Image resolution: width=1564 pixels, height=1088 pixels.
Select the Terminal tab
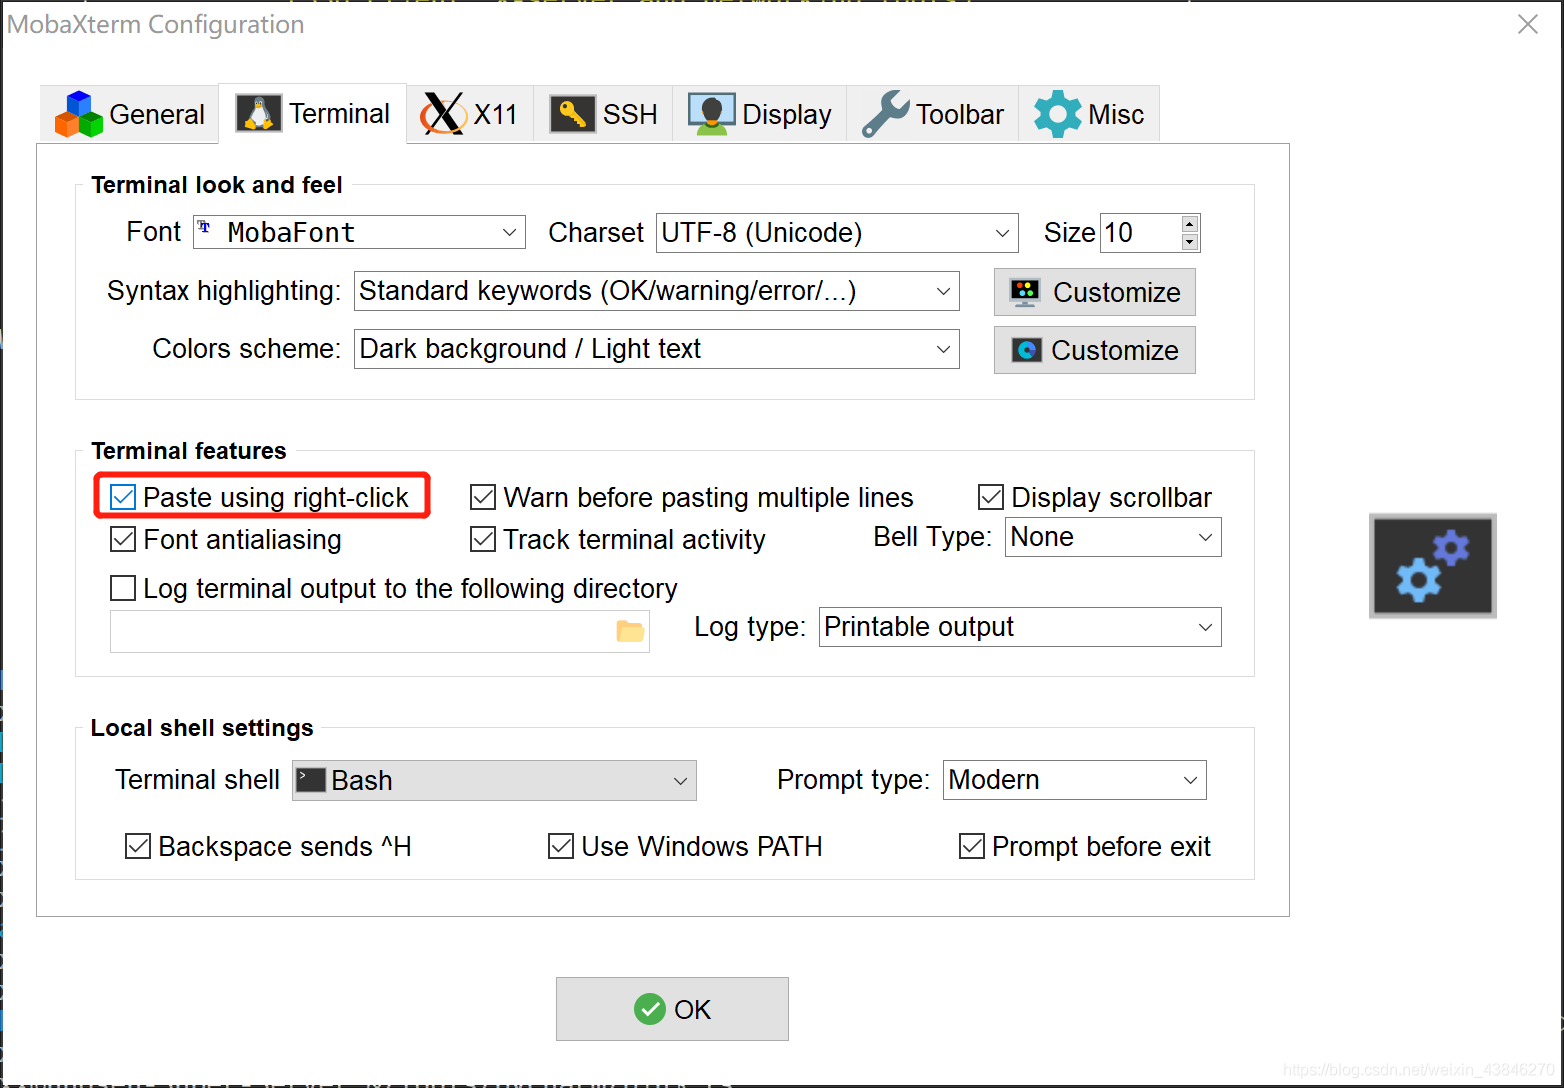click(312, 113)
